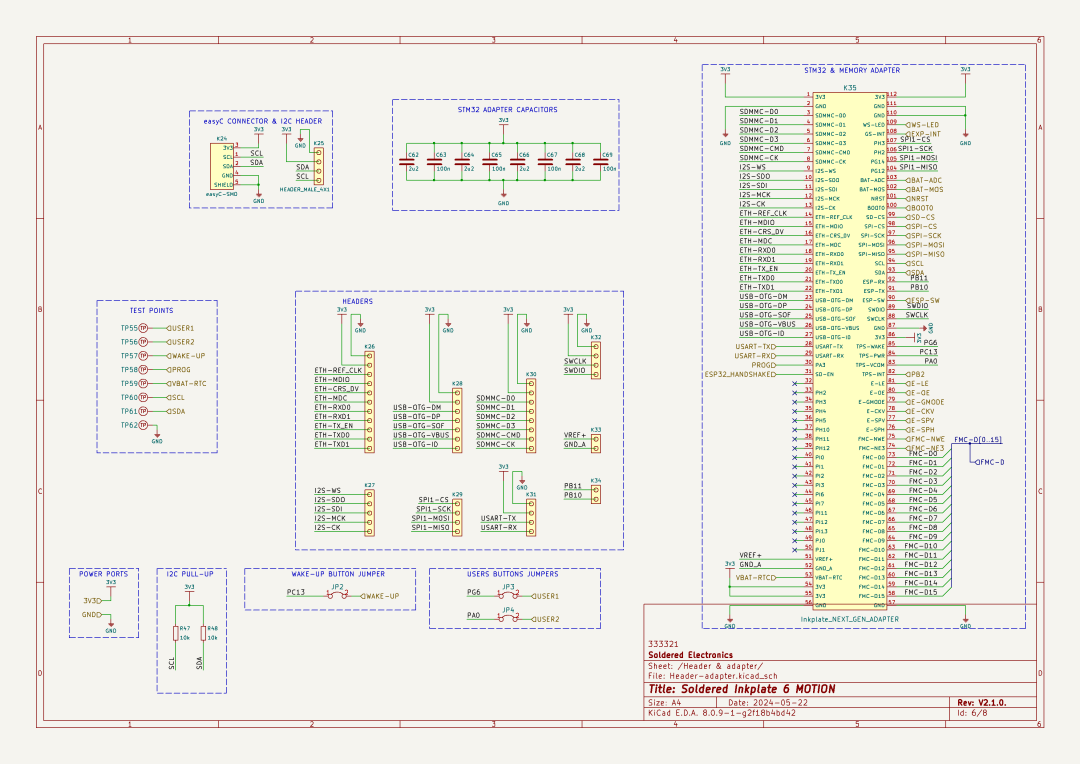Click the 'STM32 & MEMORY ADAPTER' title
Image resolution: width=1080 pixels, height=764 pixels.
click(852, 70)
